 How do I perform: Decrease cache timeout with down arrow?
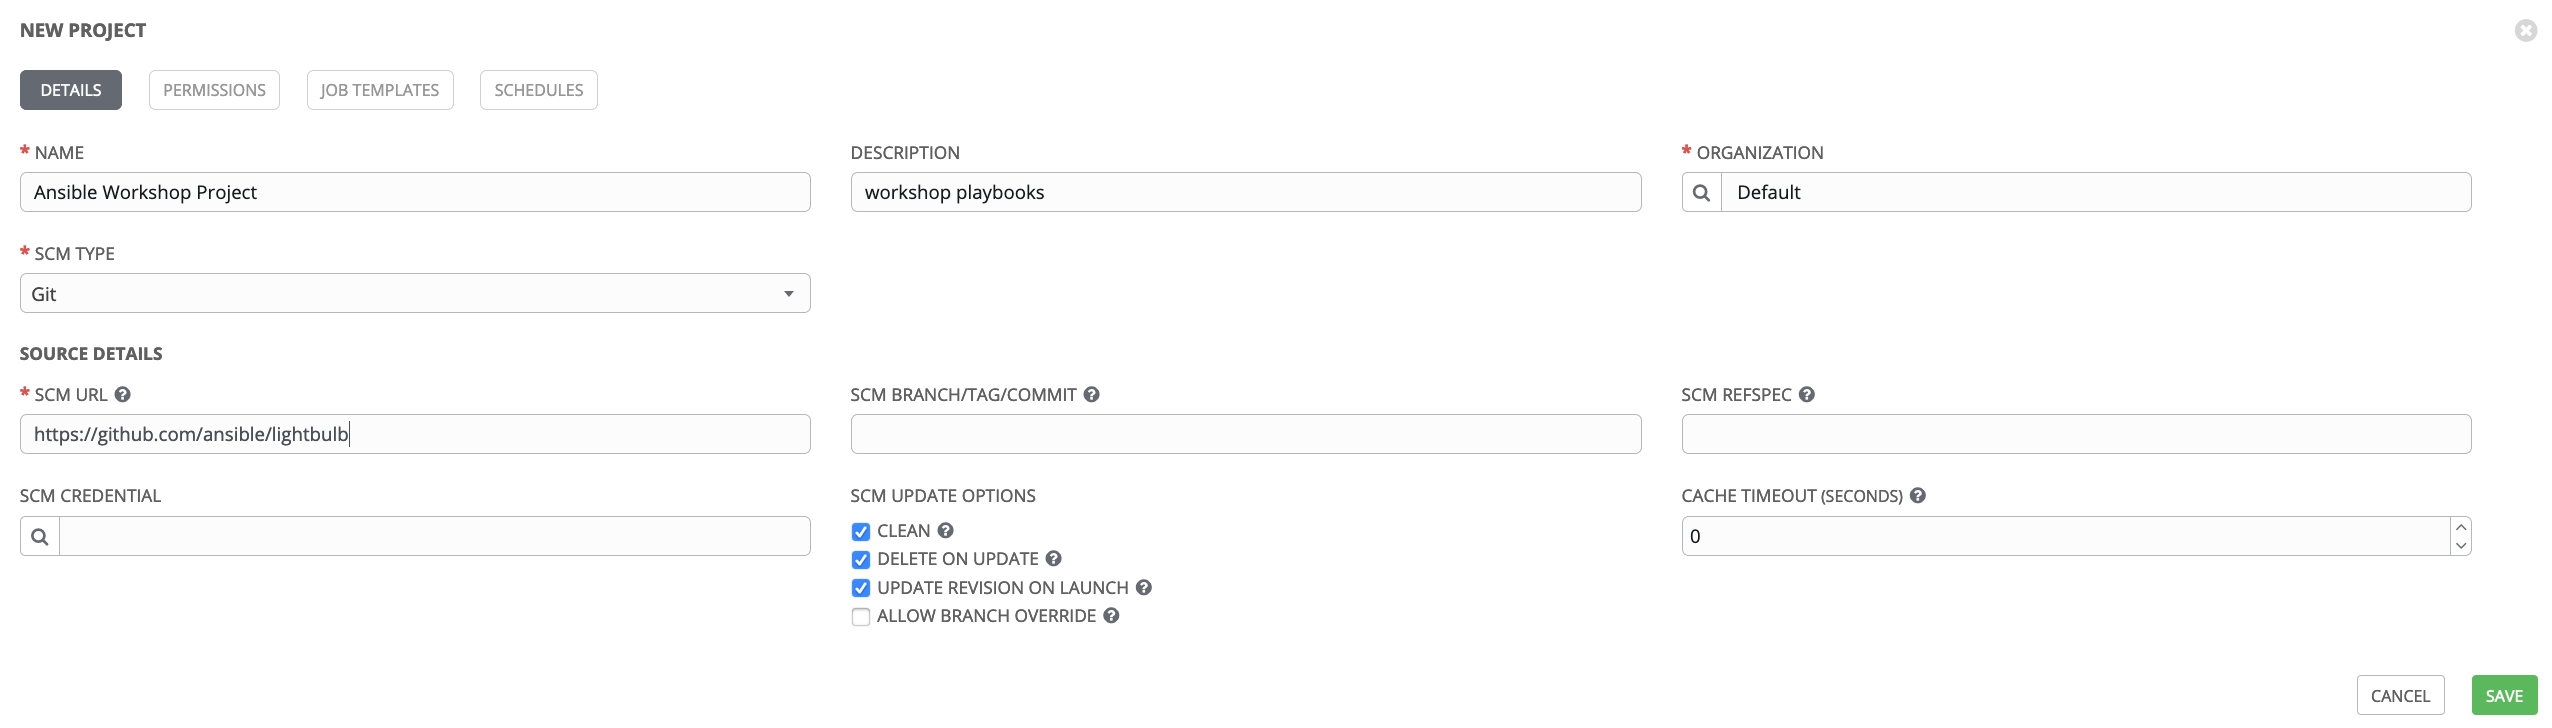coord(2461,546)
